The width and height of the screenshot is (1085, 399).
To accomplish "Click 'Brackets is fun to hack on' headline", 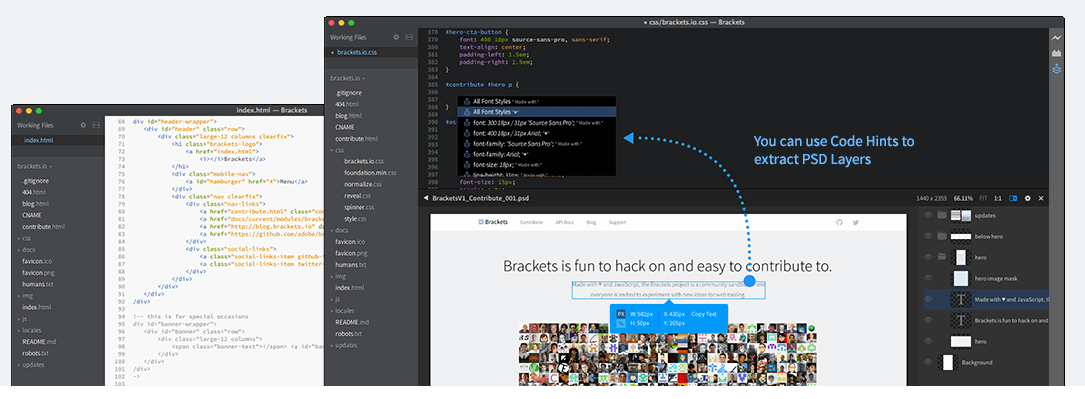I will 667,266.
